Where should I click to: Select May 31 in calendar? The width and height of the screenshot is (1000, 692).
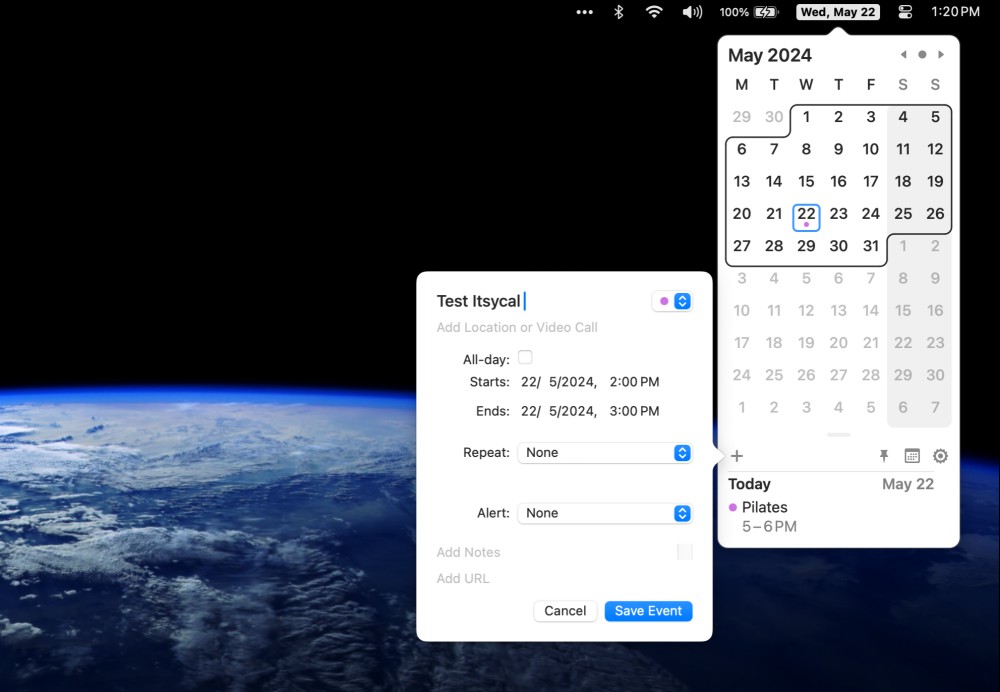[x=871, y=246]
